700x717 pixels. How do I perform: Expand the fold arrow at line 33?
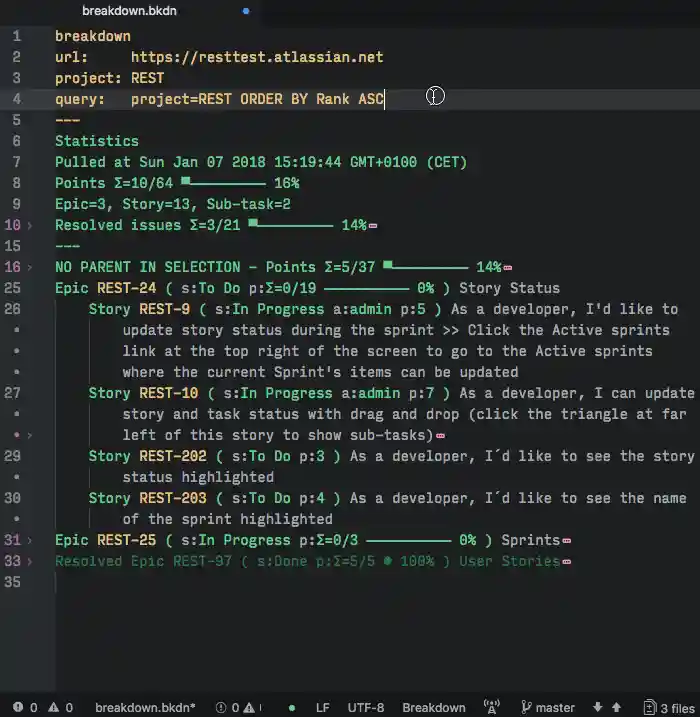pos(30,562)
